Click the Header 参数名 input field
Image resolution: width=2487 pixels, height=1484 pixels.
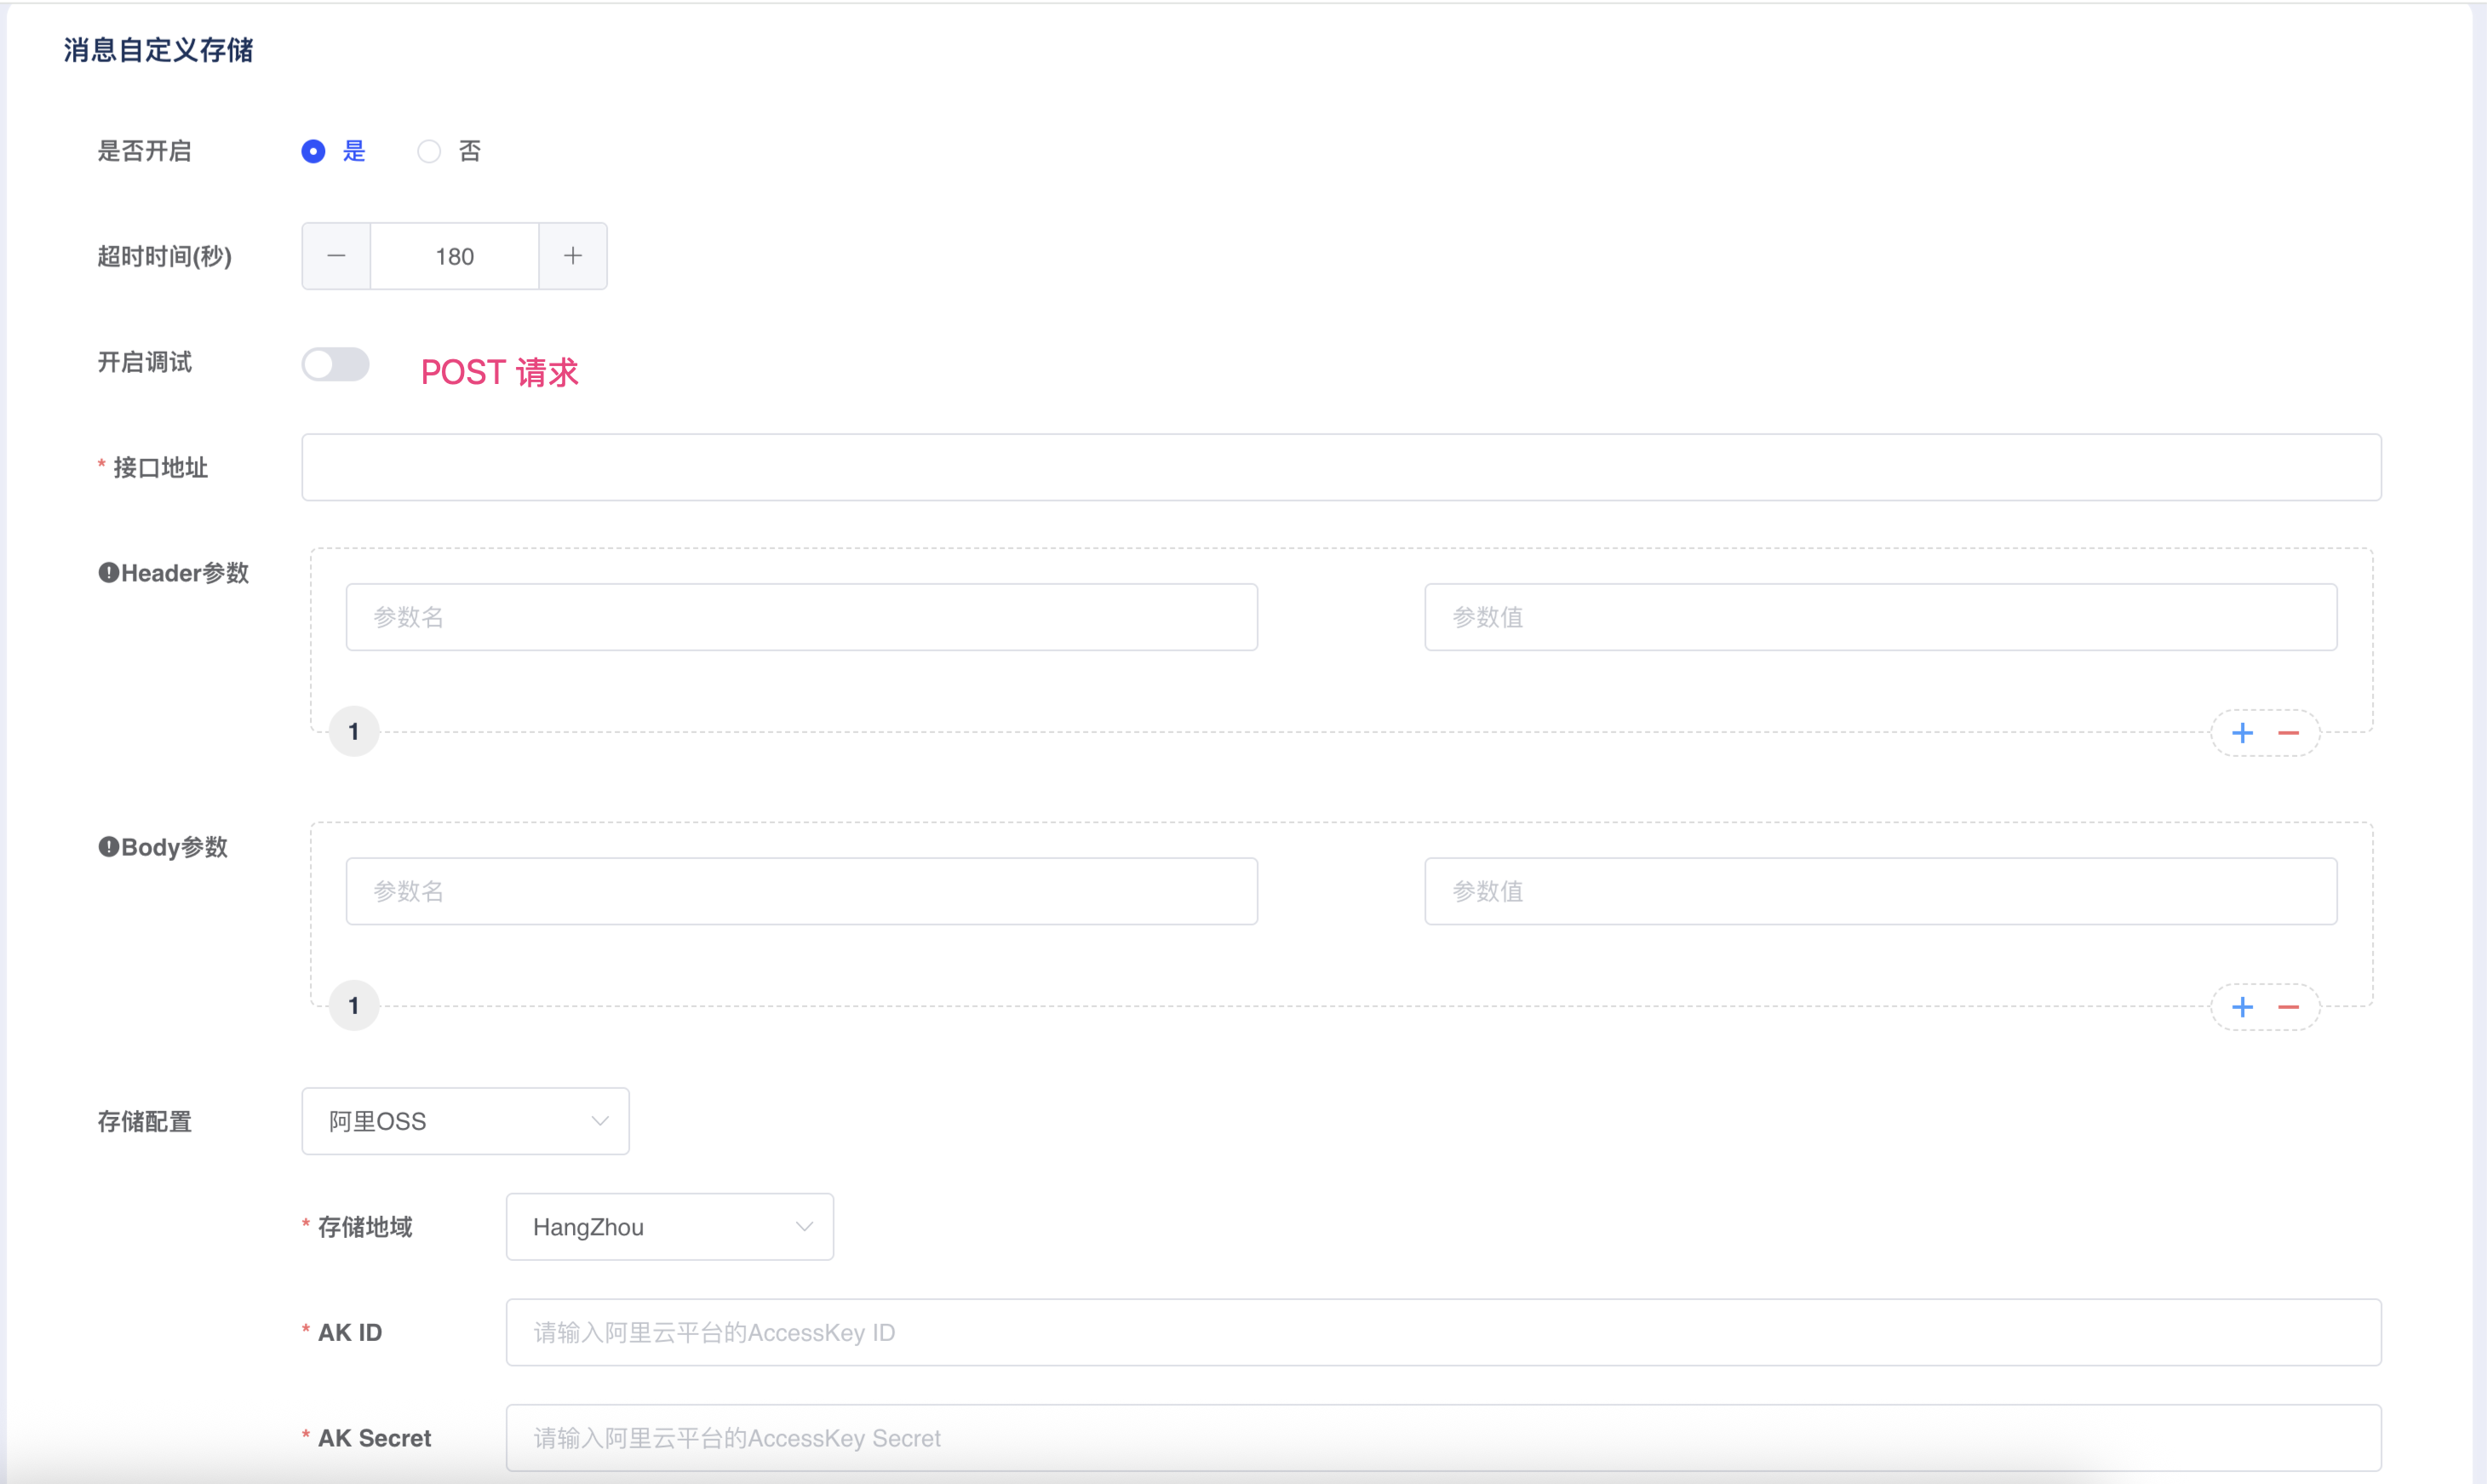tap(801, 617)
